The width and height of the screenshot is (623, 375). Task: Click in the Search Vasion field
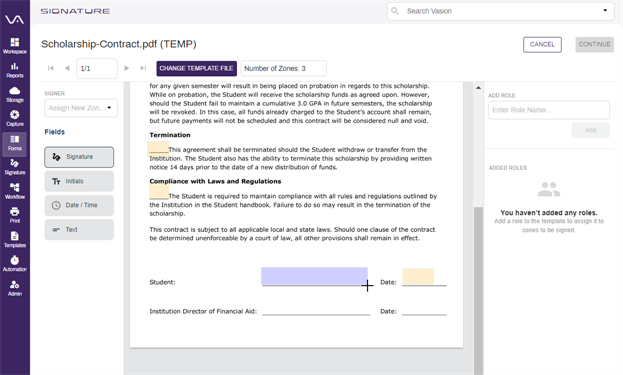click(x=501, y=11)
